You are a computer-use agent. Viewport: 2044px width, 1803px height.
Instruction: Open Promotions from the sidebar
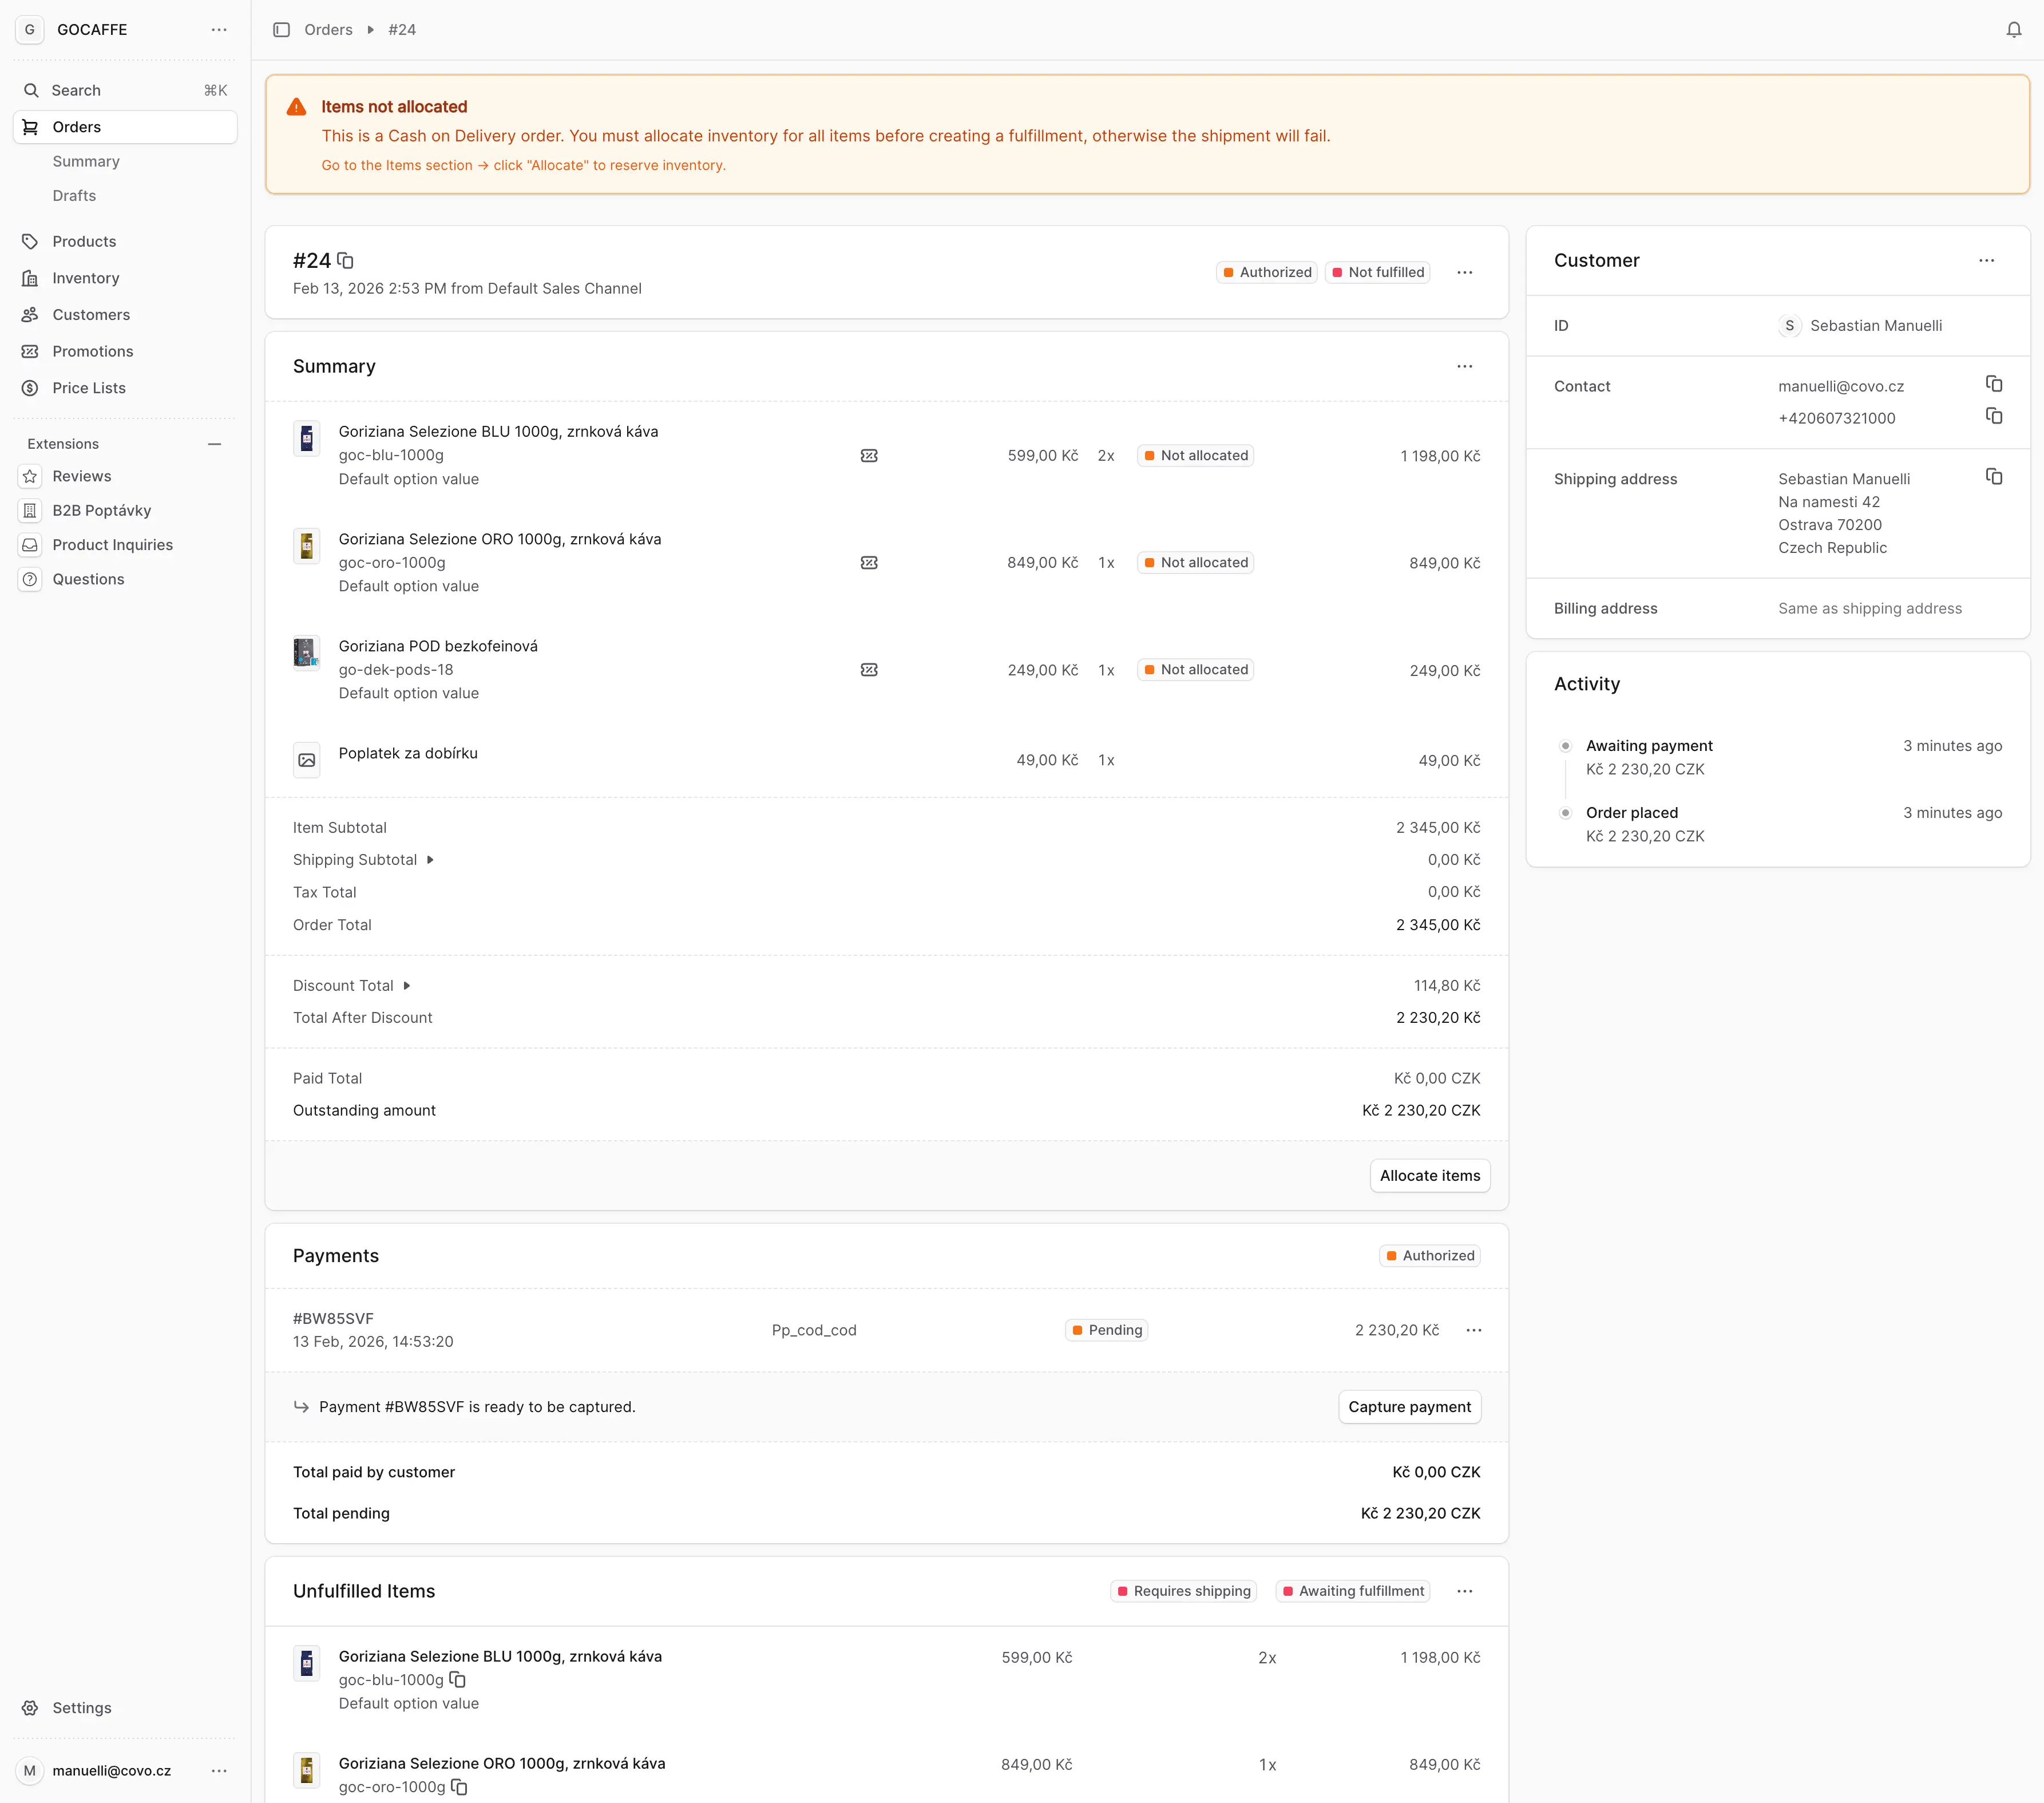pyautogui.click(x=93, y=351)
